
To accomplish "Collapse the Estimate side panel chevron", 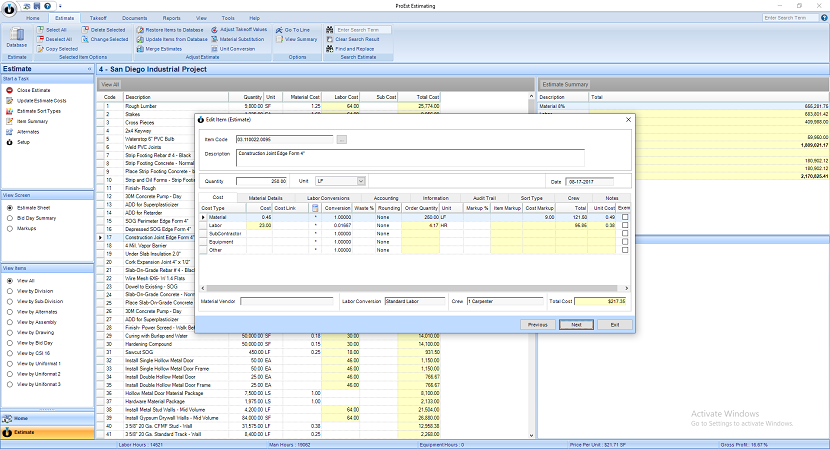I will pyautogui.click(x=89, y=69).
